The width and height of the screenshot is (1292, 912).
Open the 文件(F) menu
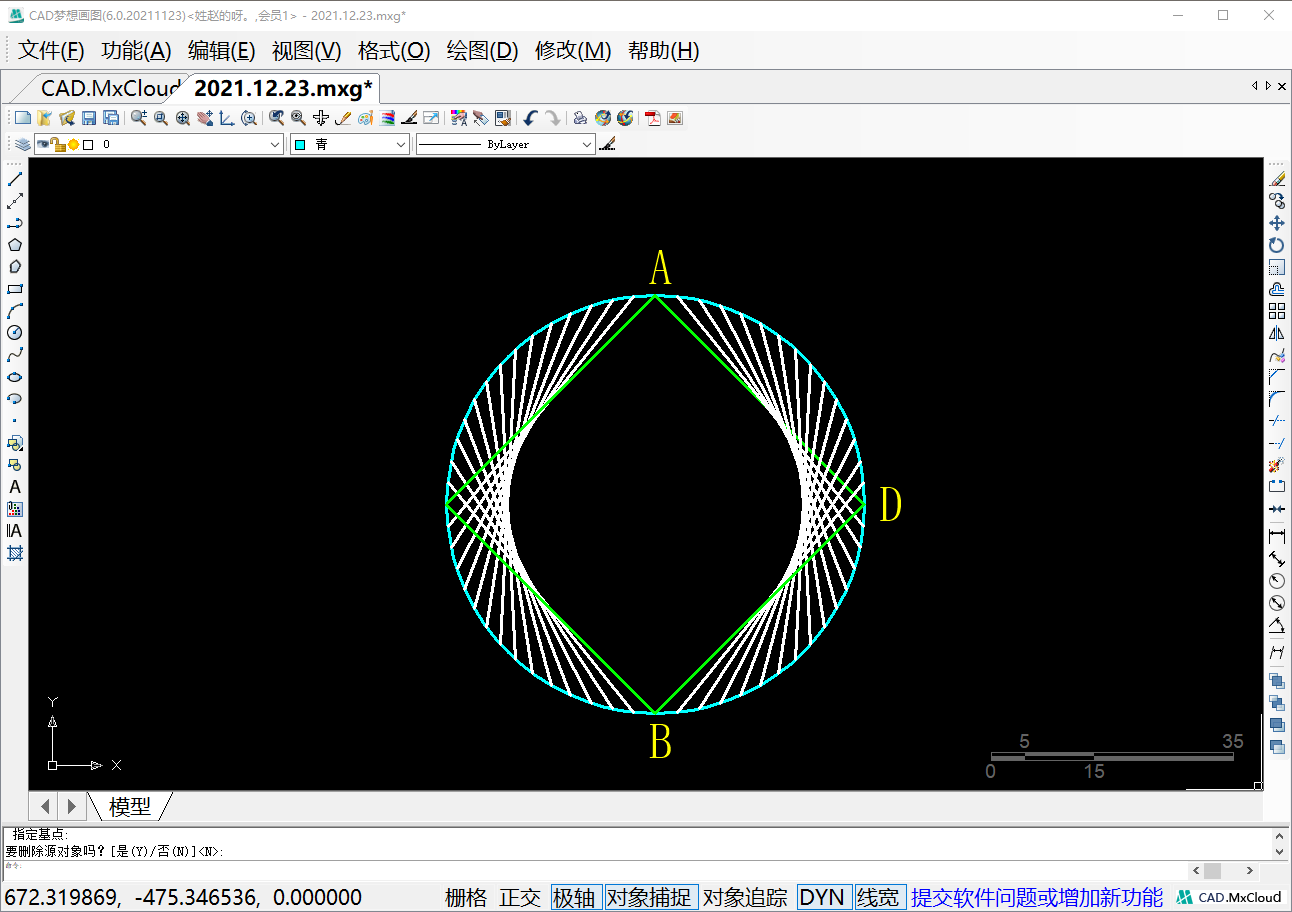click(51, 51)
